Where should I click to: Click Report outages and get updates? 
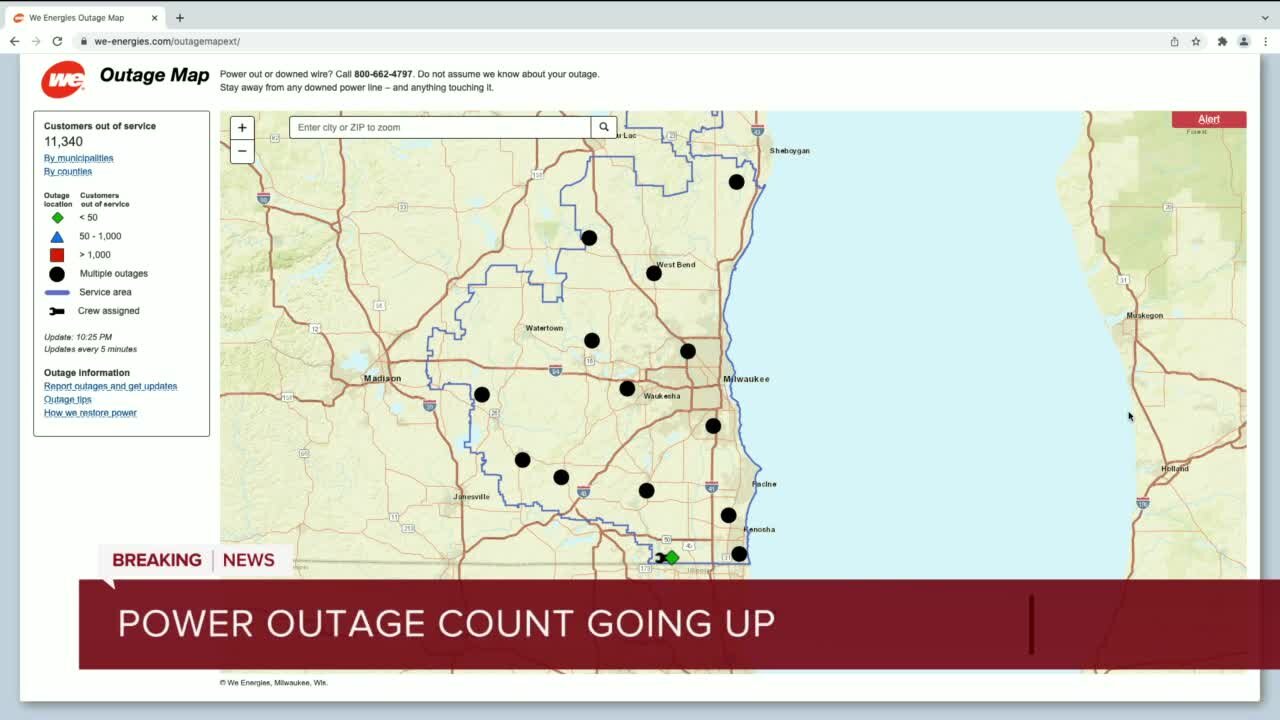[110, 386]
